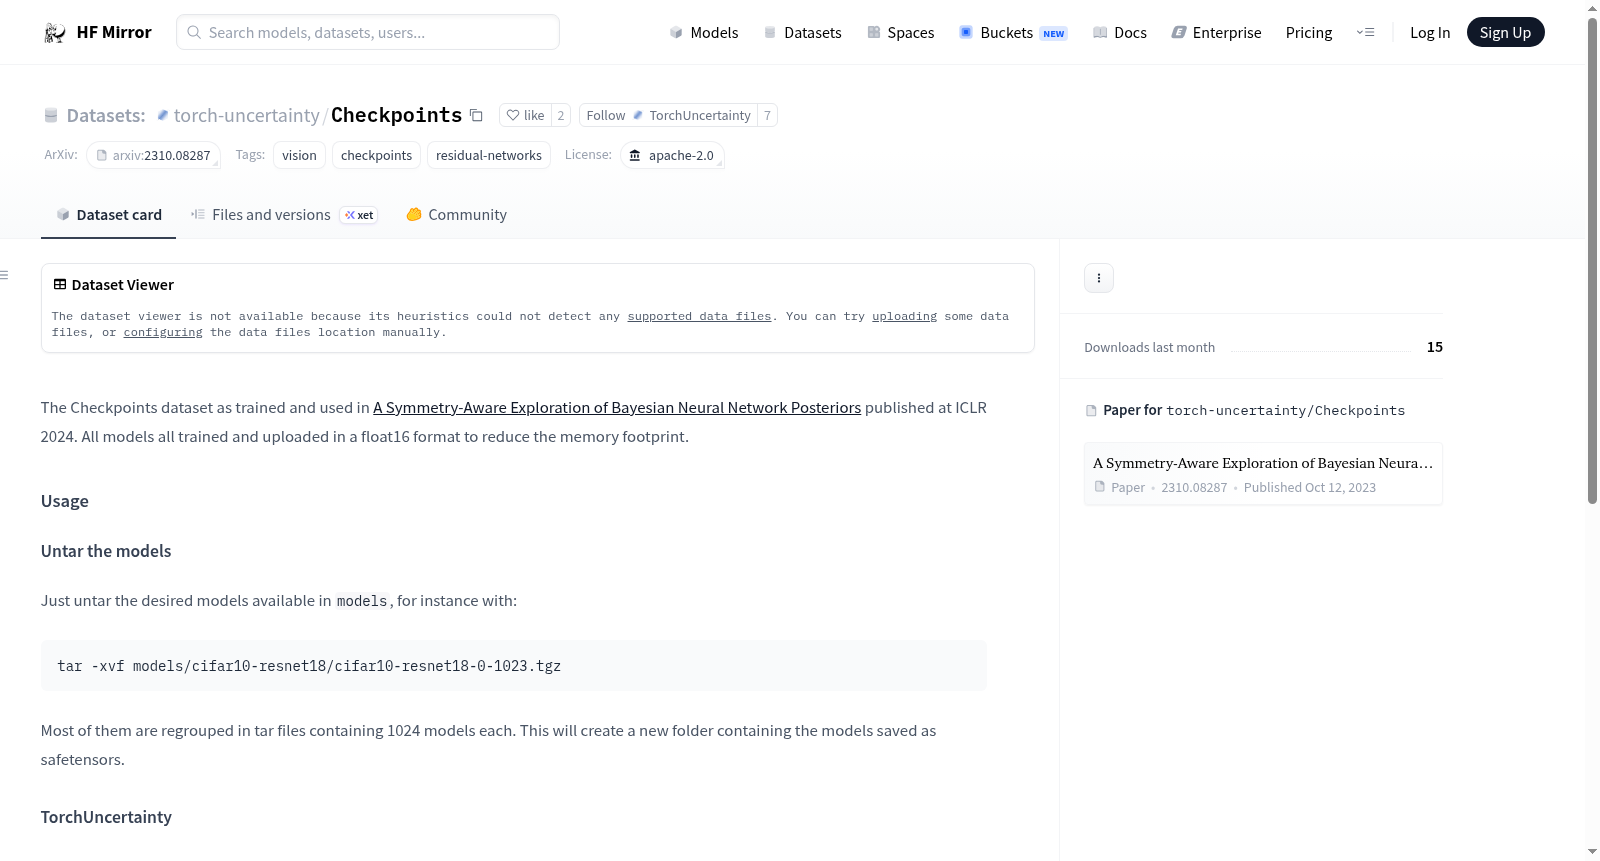The image size is (1600, 861).
Task: Open the torch-uncertainty owner link
Action: (x=246, y=116)
